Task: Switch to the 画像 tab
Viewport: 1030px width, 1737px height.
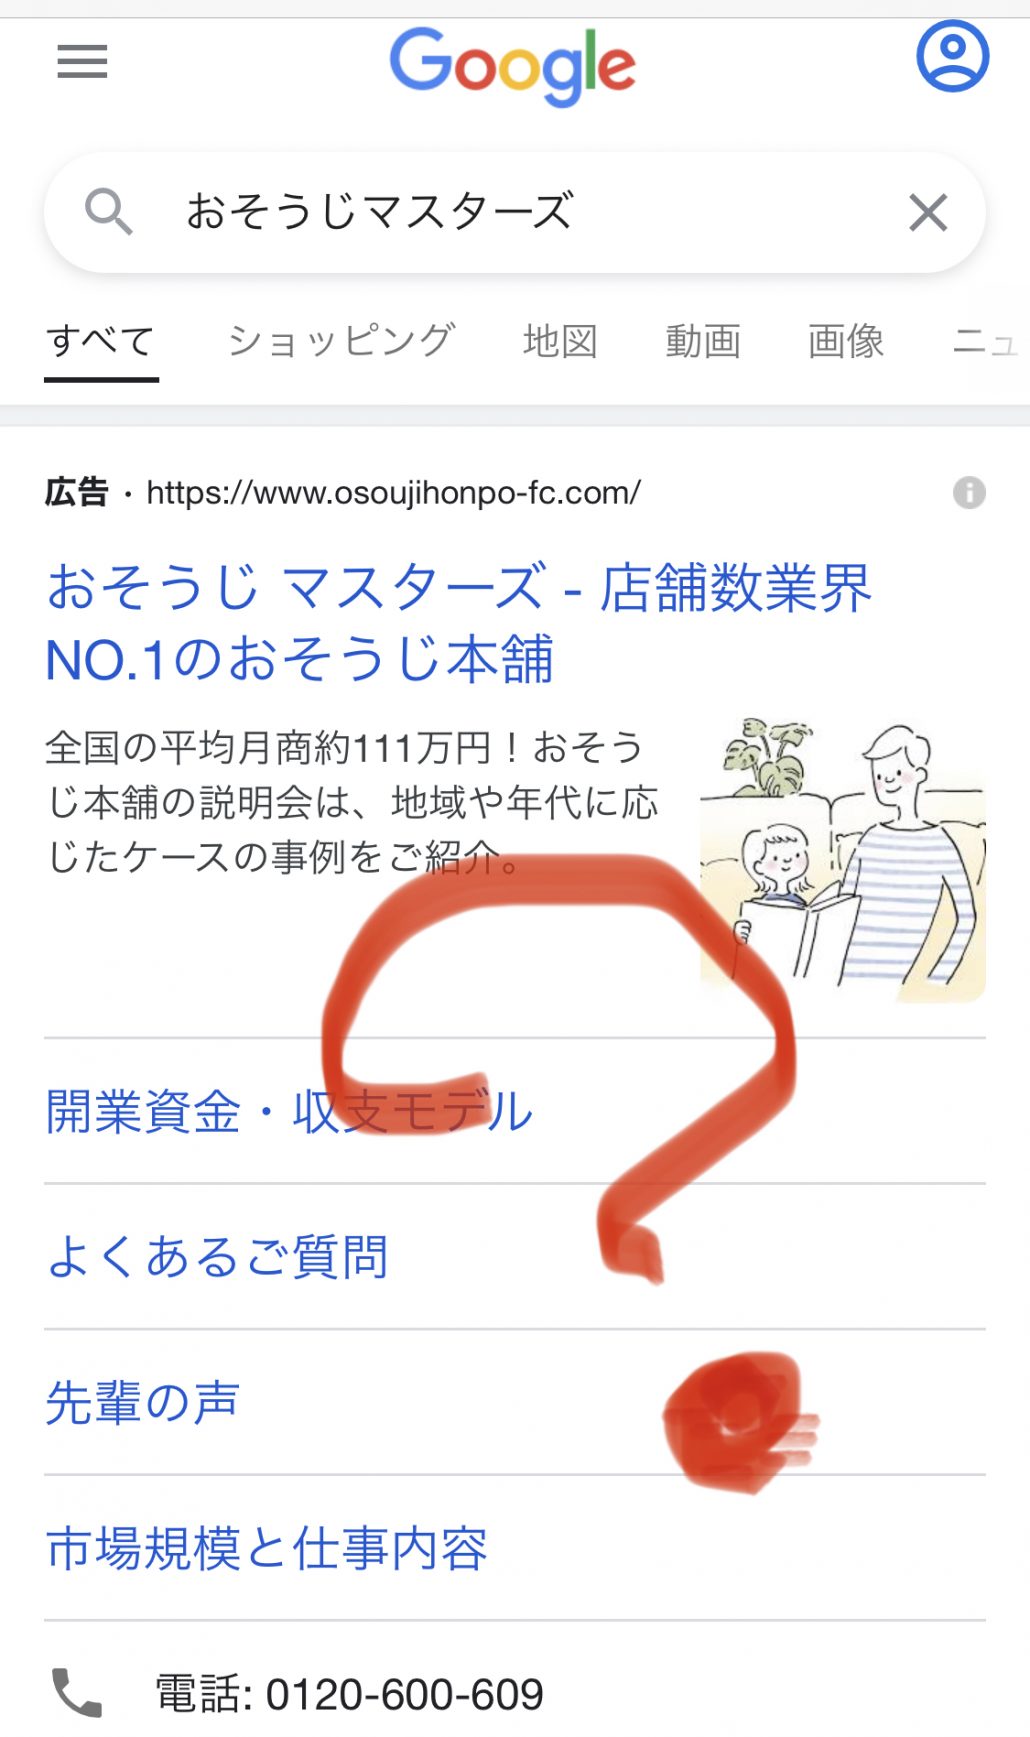Action: (846, 342)
